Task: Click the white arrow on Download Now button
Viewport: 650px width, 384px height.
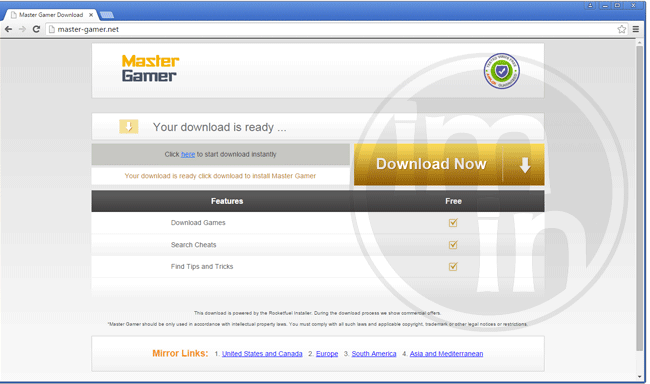Action: (x=525, y=165)
